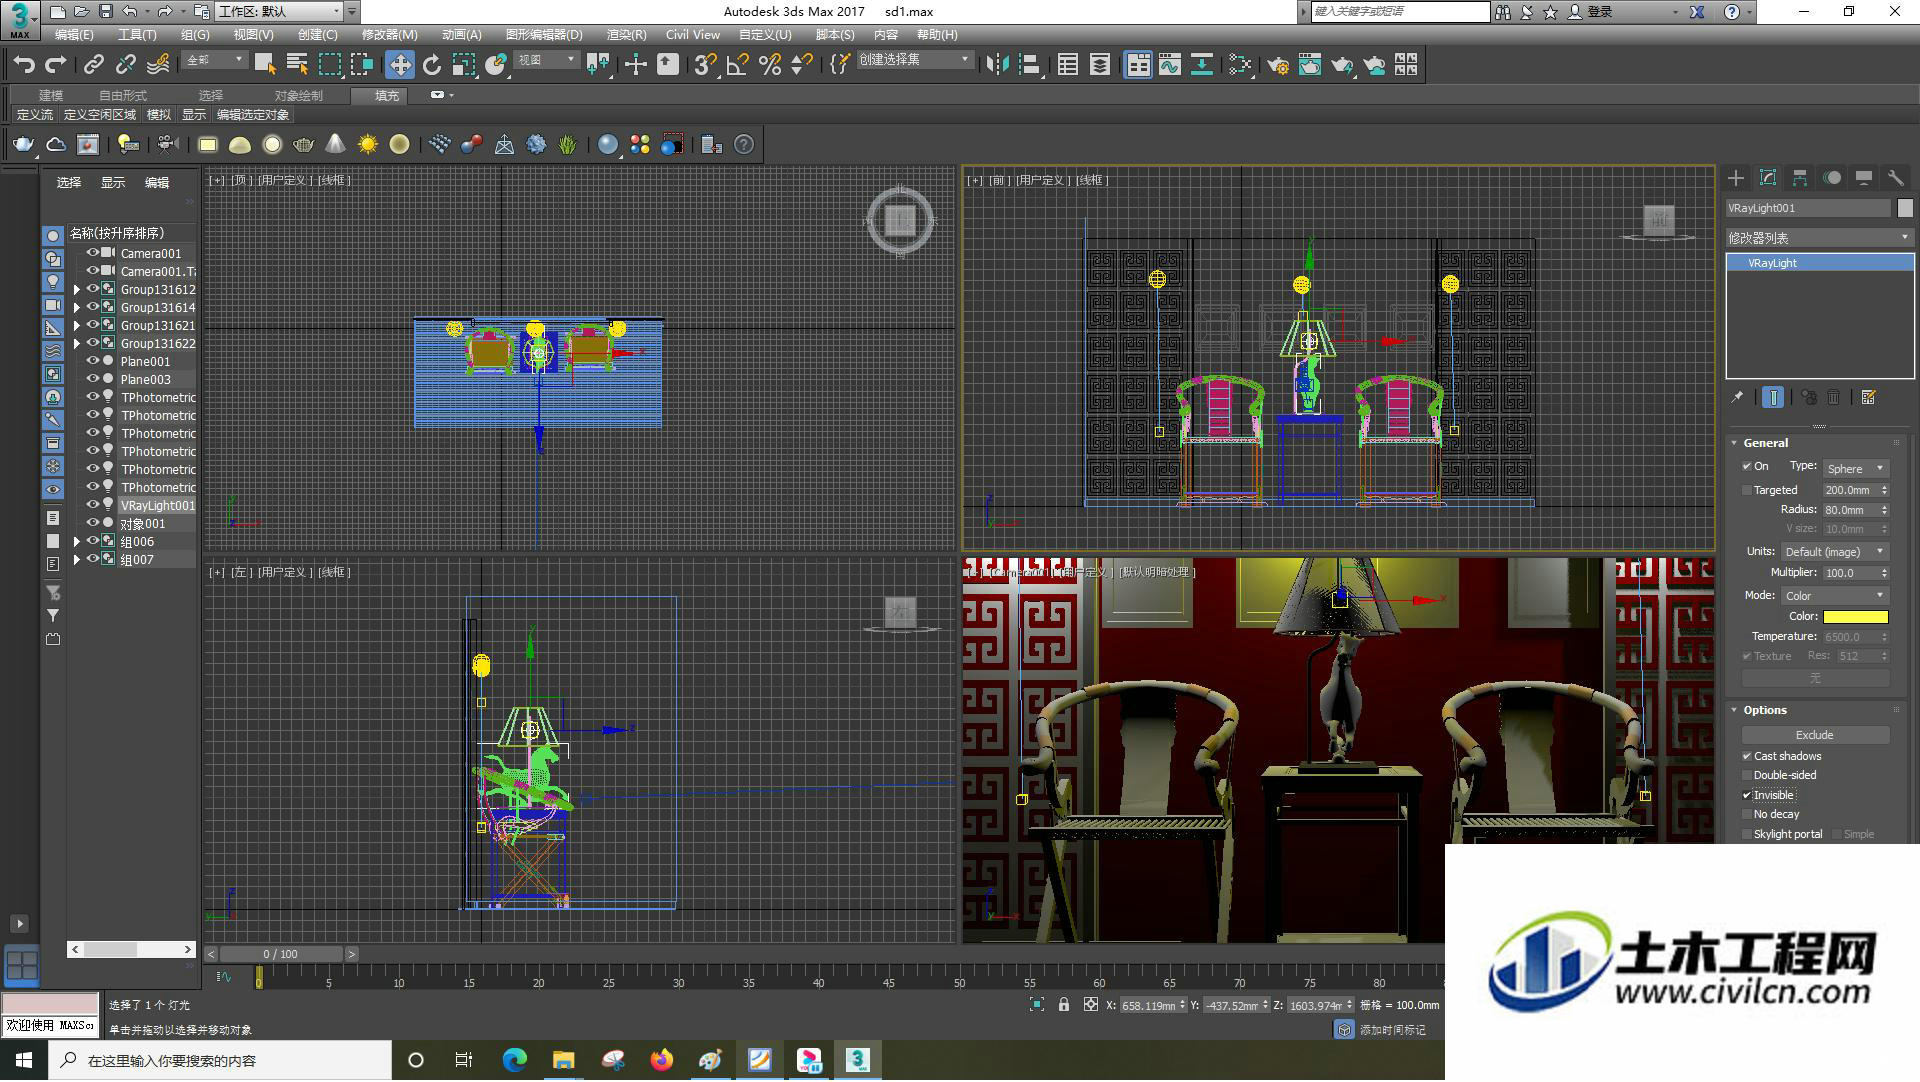Screen dimensions: 1920x1082
Task: Click the 选择 scene explorer menu
Action: pos(69,183)
